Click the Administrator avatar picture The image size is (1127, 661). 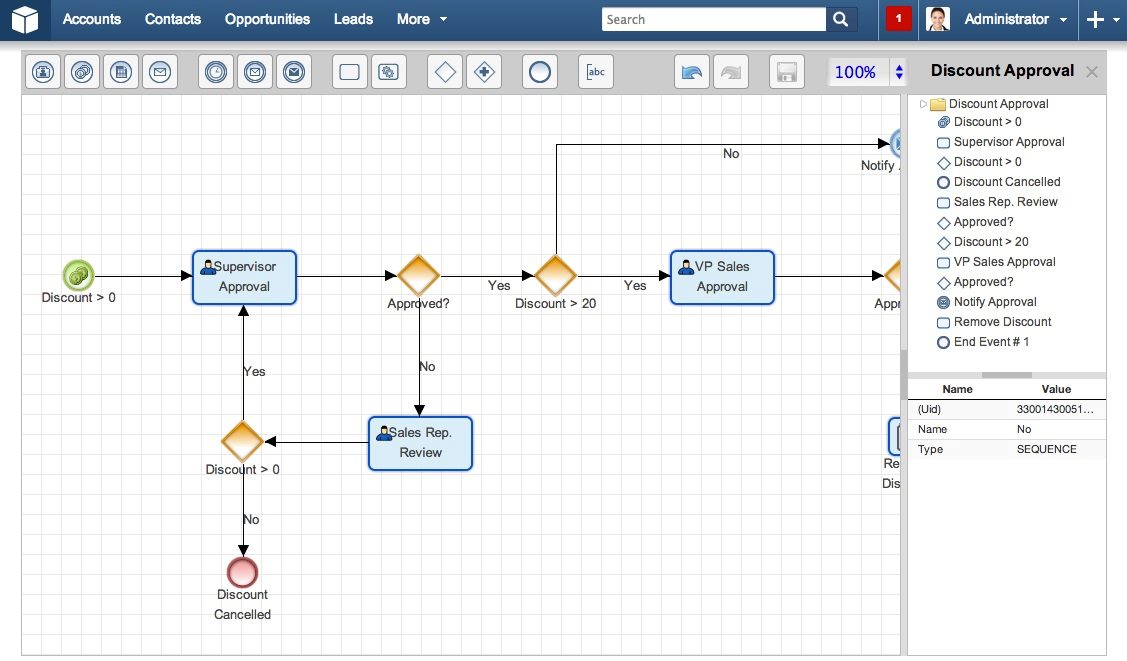[938, 19]
